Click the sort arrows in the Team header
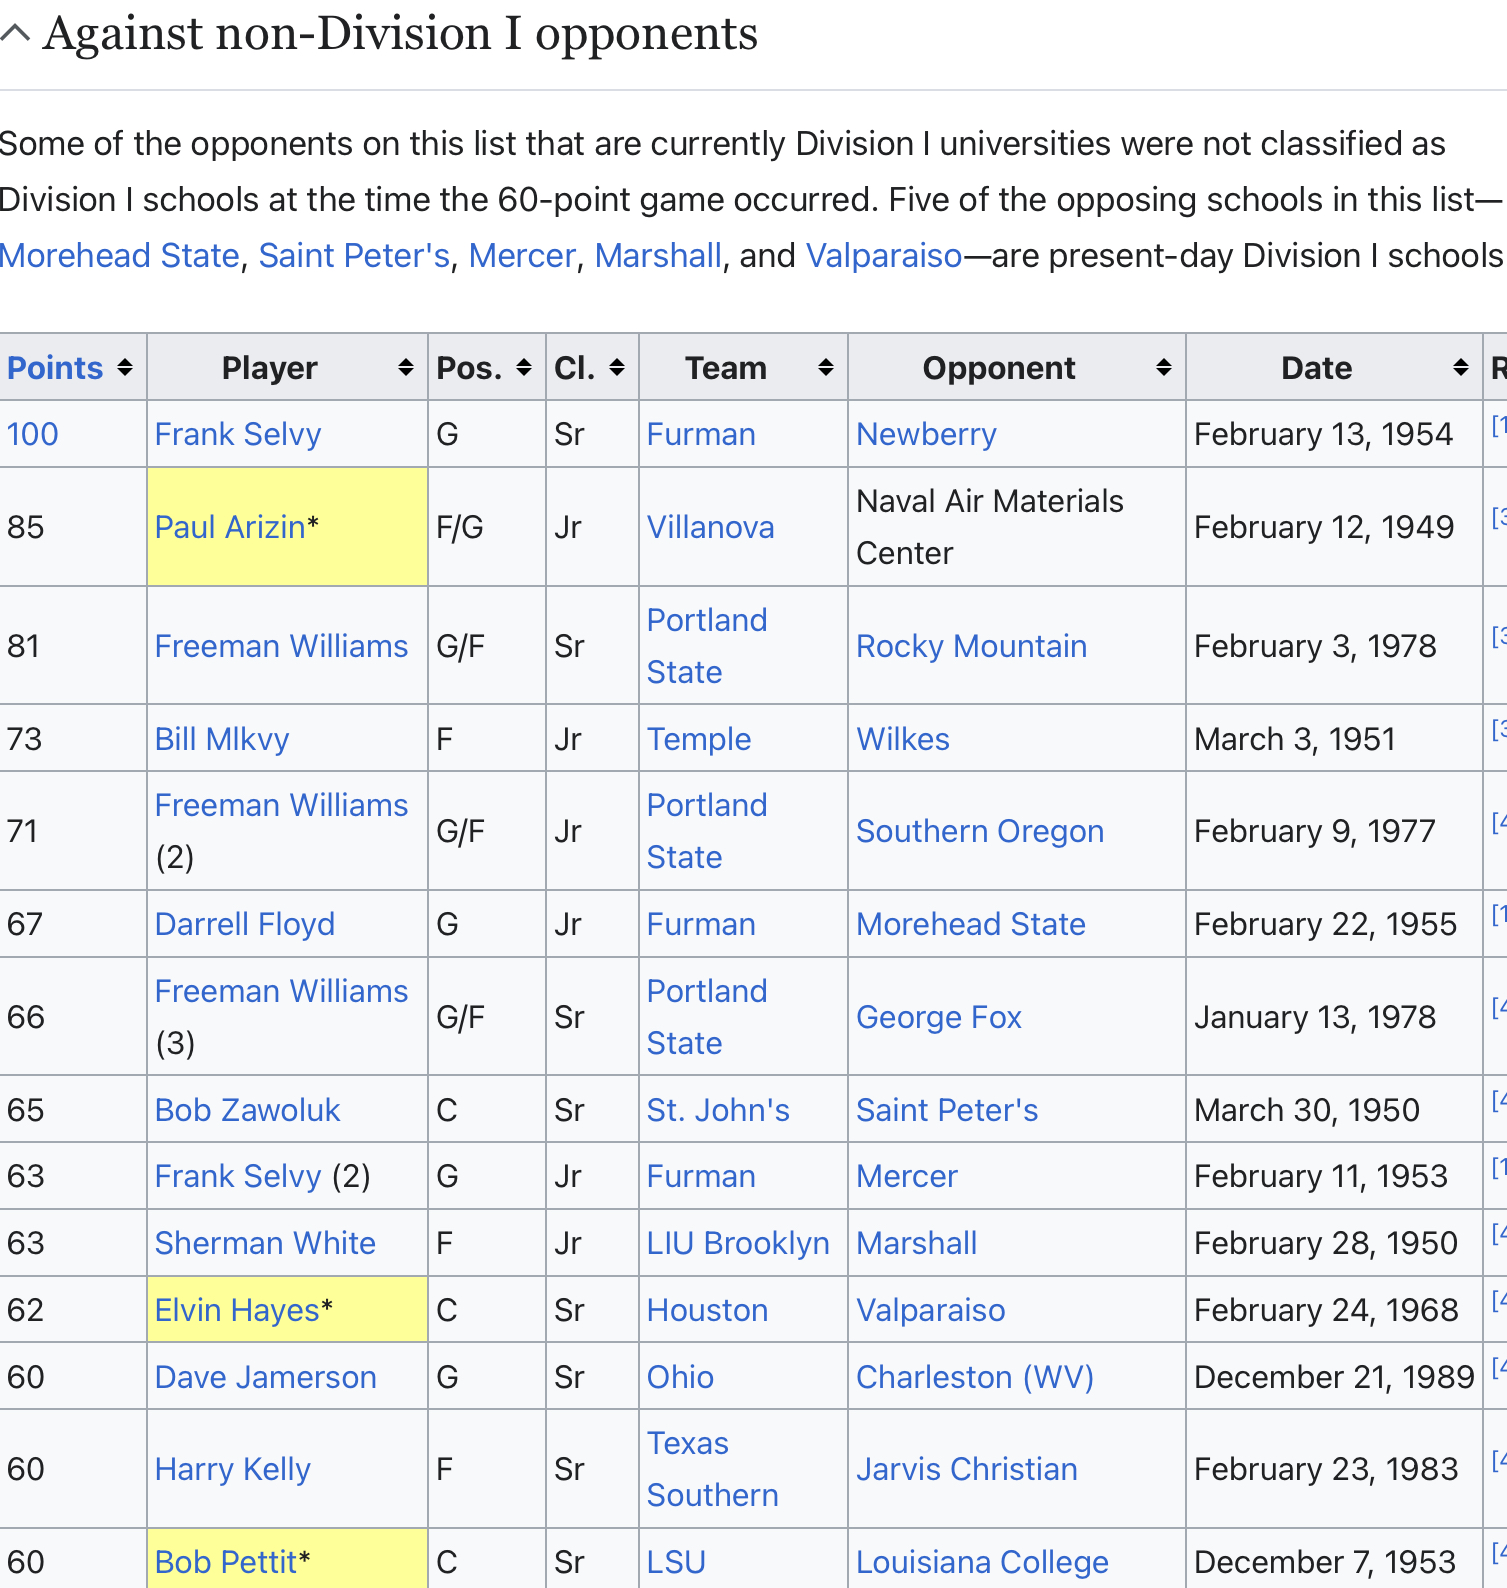 (826, 368)
